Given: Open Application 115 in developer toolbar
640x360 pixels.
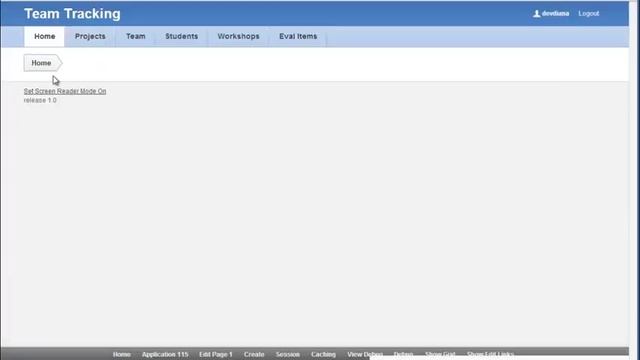Looking at the screenshot, I should [165, 354].
